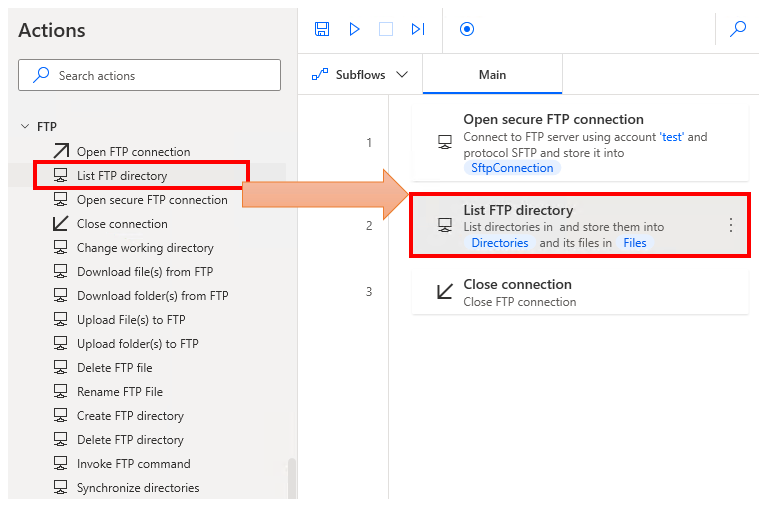Run next action step icon

[x=418, y=29]
